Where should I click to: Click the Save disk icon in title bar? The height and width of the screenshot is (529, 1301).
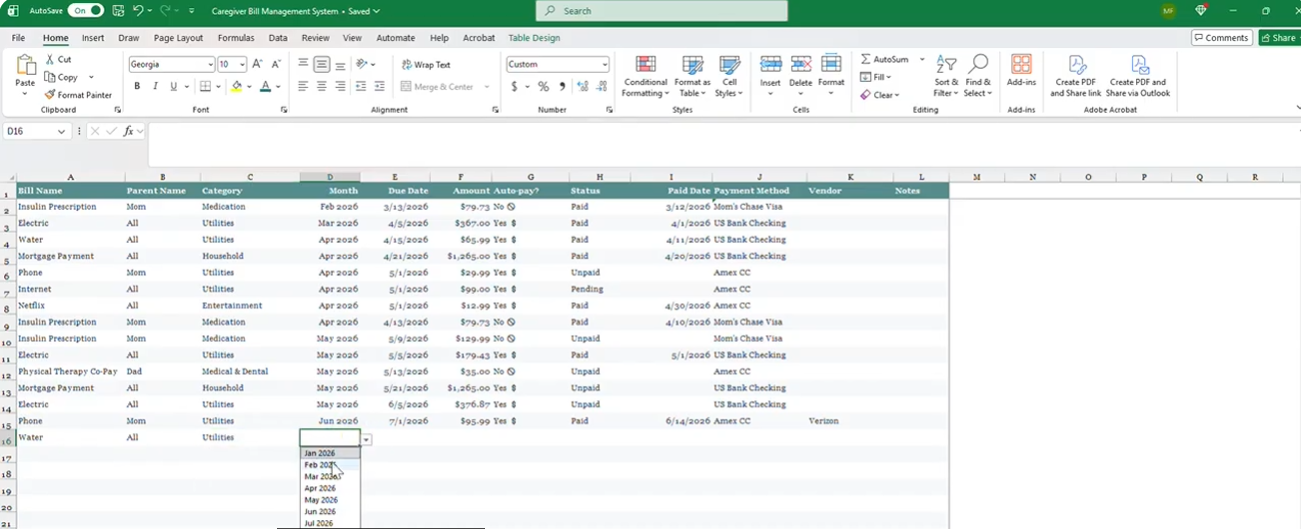[118, 11]
